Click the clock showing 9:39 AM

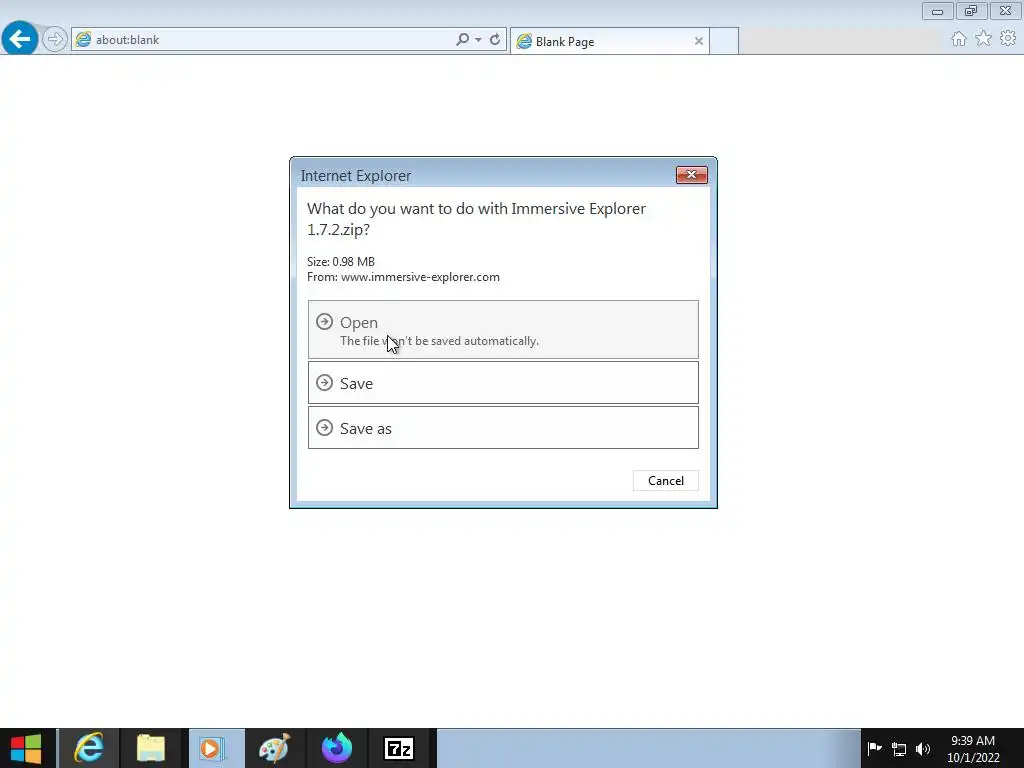coord(973,741)
